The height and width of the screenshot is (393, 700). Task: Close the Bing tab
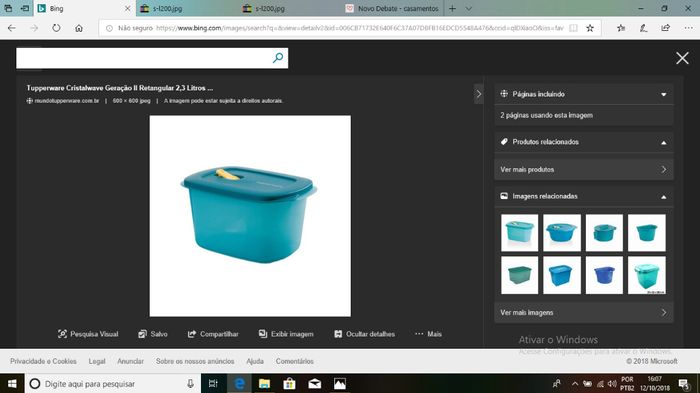coord(128,8)
